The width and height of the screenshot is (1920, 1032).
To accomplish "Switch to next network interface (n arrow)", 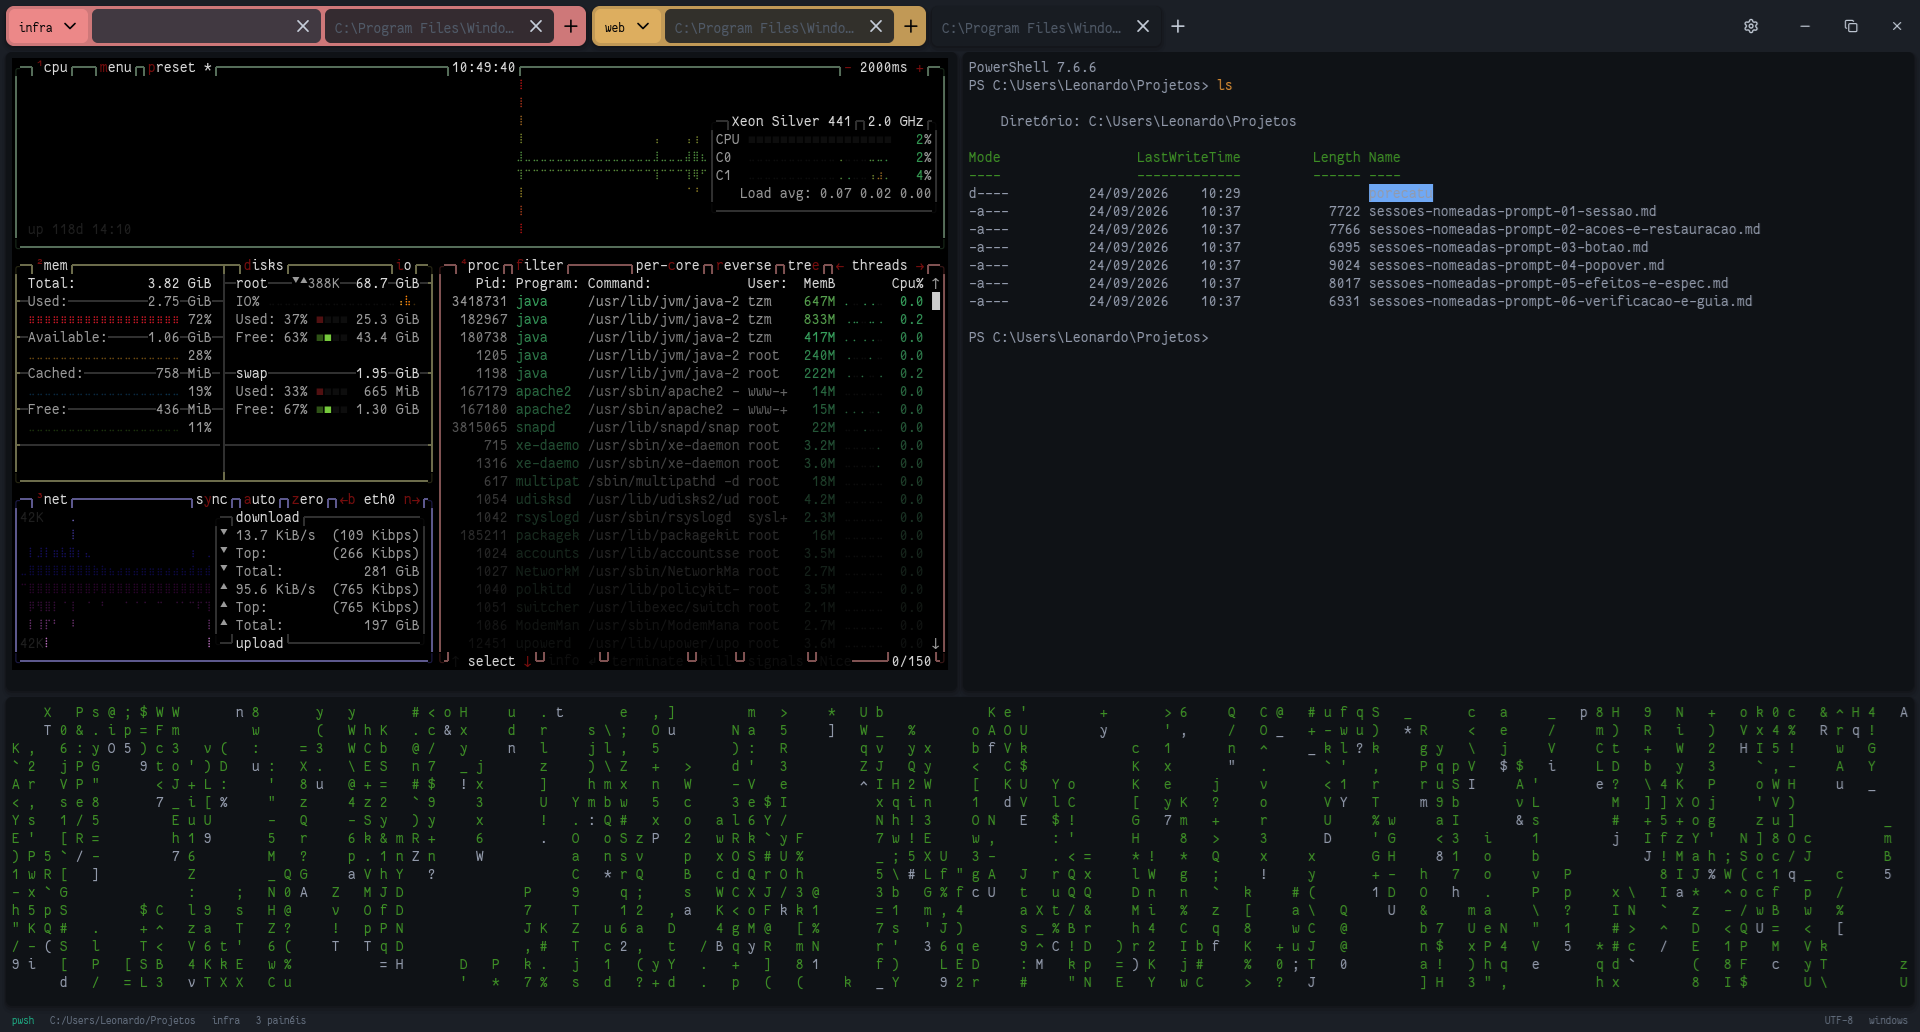I will (411, 499).
